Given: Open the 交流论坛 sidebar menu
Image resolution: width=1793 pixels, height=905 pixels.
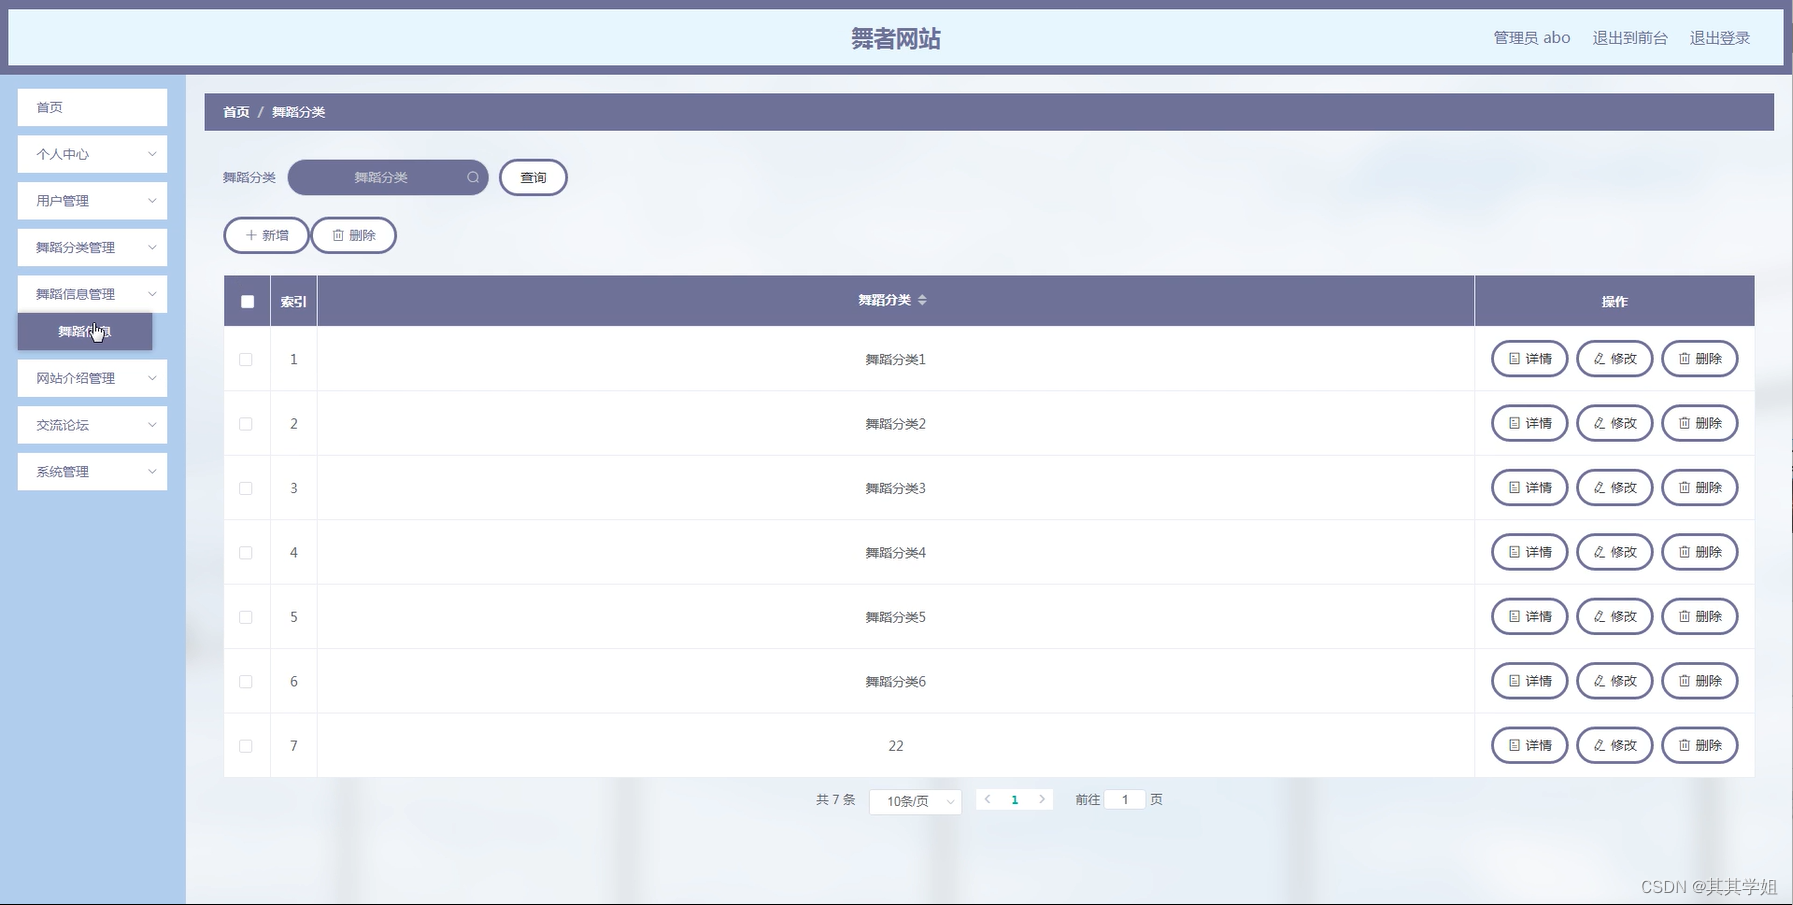Looking at the screenshot, I should pyautogui.click(x=91, y=424).
